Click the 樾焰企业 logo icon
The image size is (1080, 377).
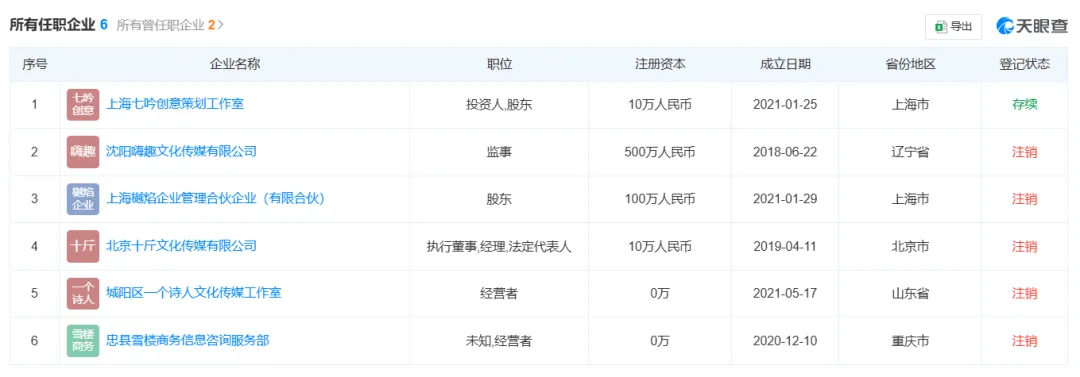coord(83,199)
